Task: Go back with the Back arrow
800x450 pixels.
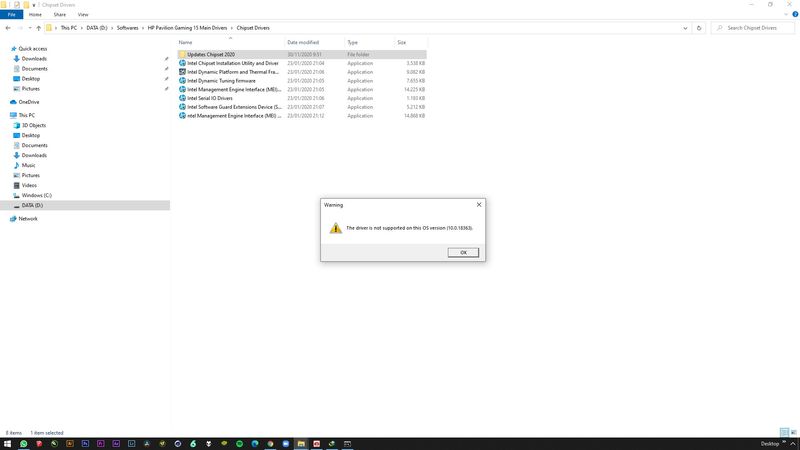Action: click(8, 28)
